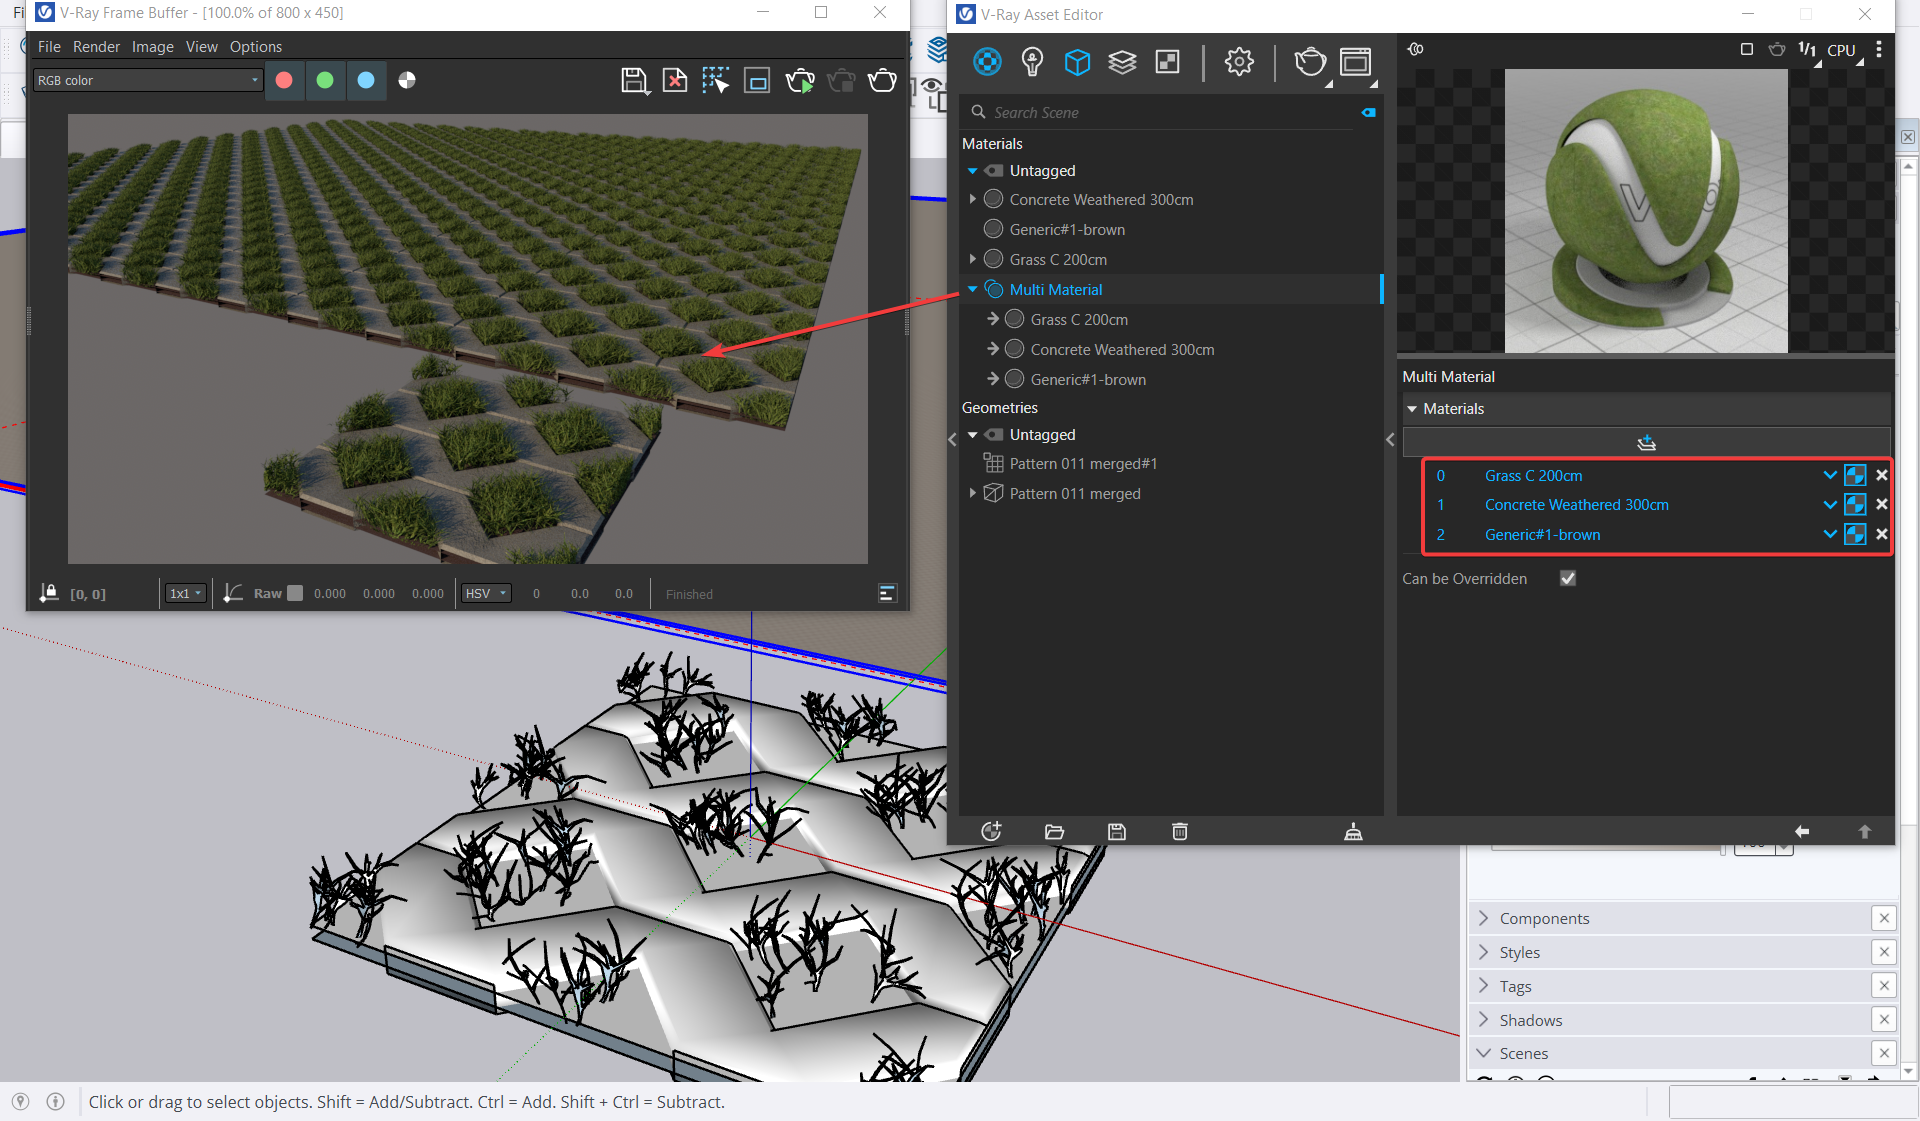Click slot 0 material texture button
1920x1121 pixels.
coord(1855,475)
